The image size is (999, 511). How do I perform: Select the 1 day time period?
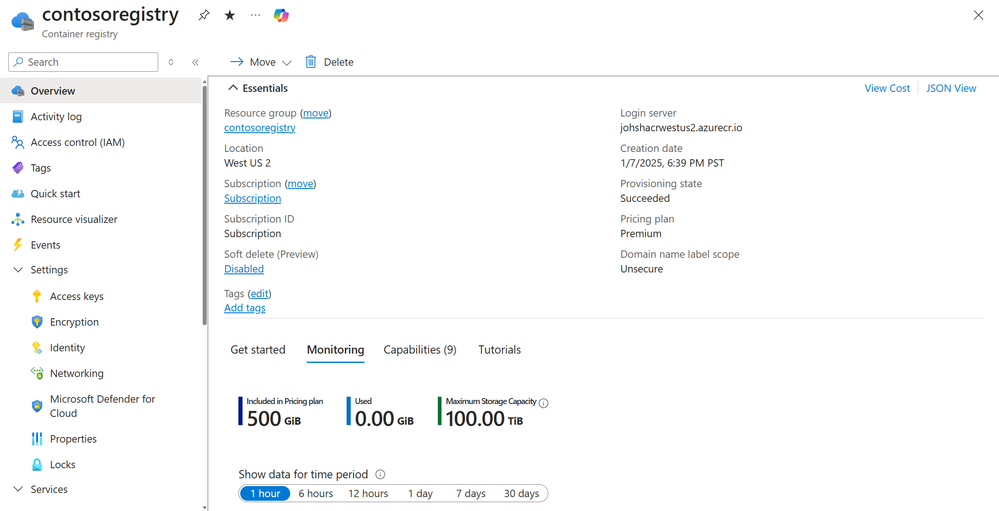click(x=420, y=494)
